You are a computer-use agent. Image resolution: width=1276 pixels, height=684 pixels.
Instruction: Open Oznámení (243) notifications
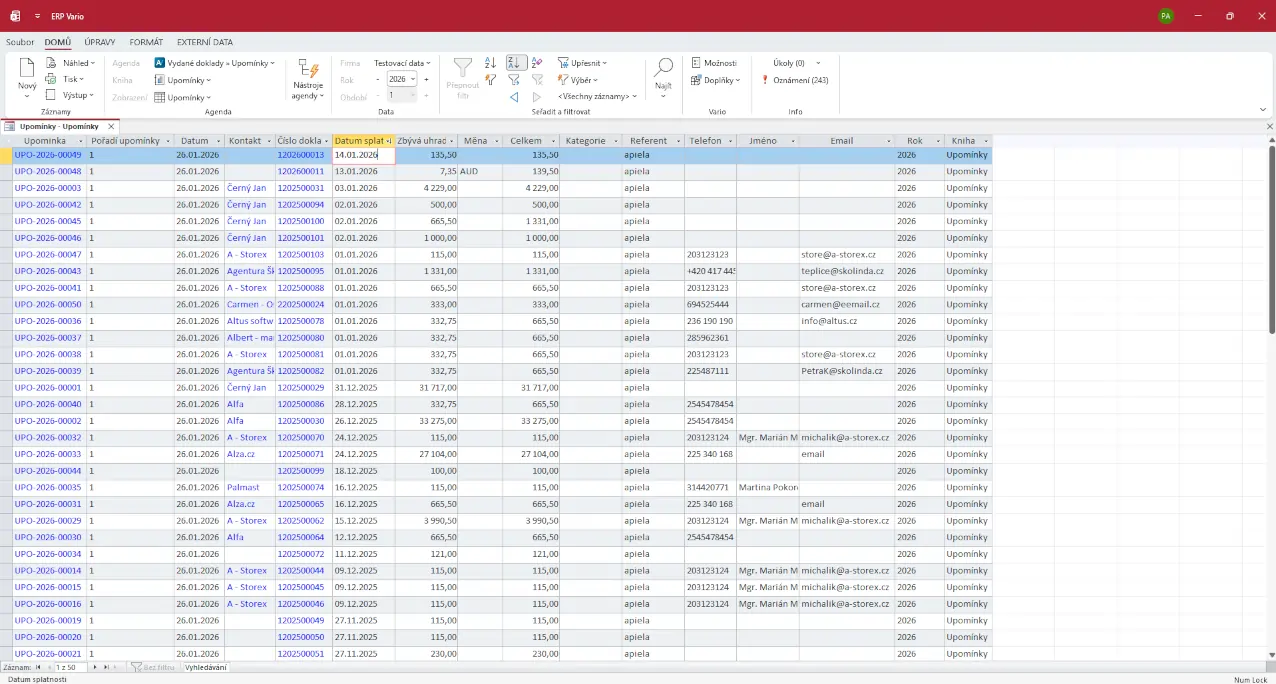click(x=800, y=80)
